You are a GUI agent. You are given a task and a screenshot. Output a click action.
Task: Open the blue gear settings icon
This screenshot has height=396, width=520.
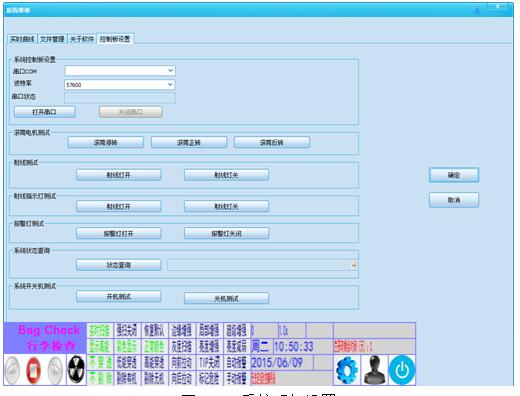[347, 370]
